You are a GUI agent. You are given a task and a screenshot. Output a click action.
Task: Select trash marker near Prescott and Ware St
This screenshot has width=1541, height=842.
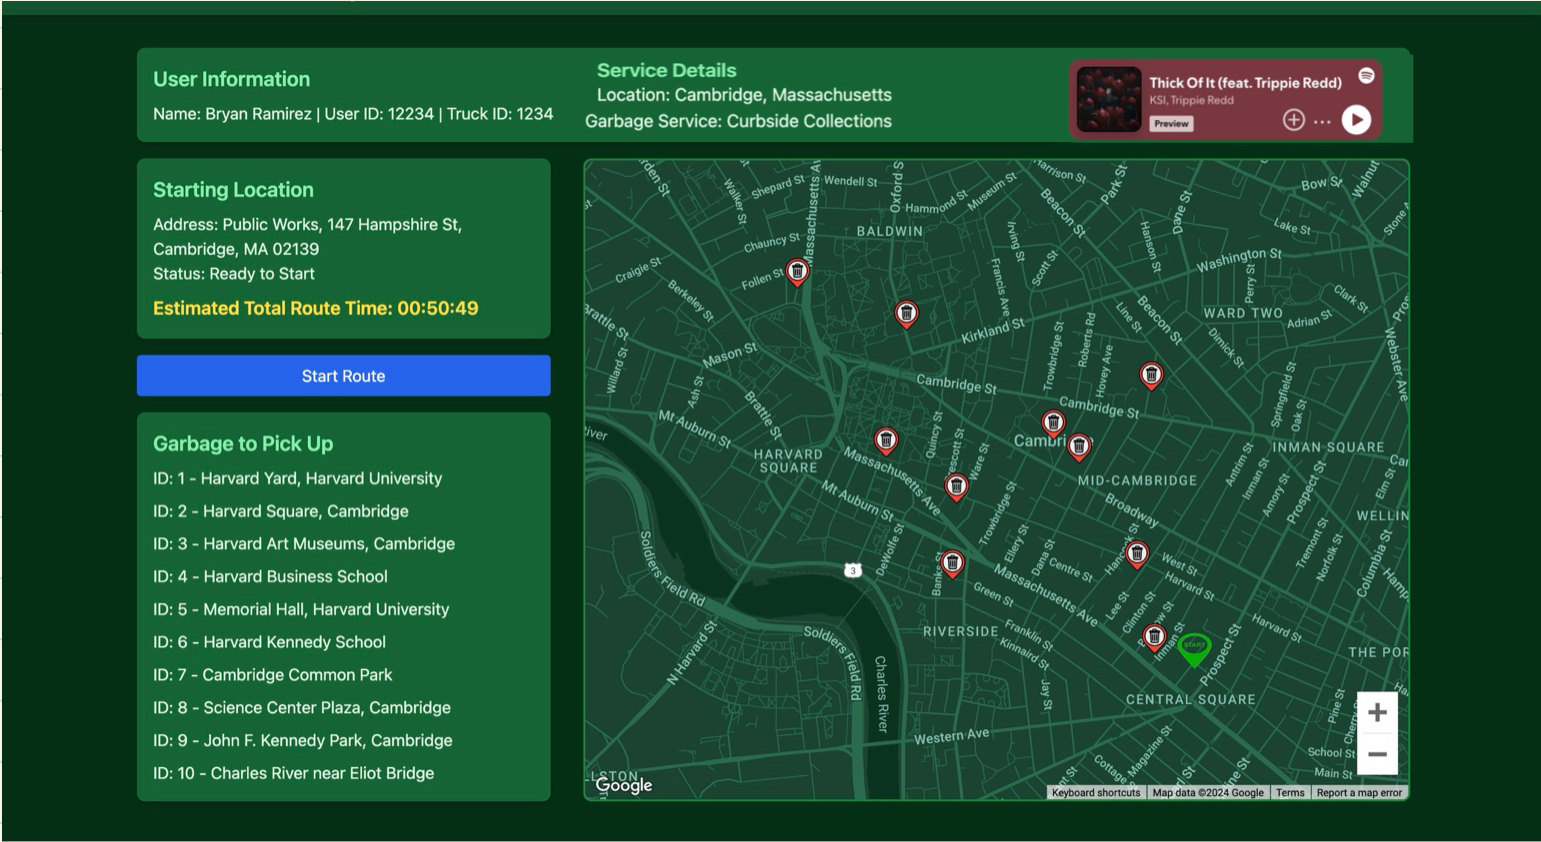[x=956, y=487]
